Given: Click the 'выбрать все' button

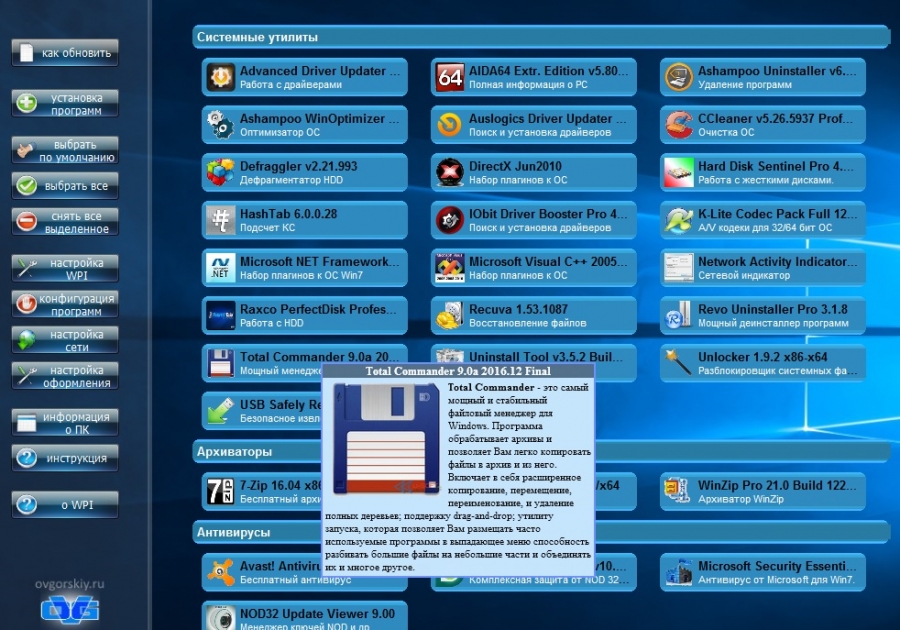Looking at the screenshot, I should click(65, 186).
